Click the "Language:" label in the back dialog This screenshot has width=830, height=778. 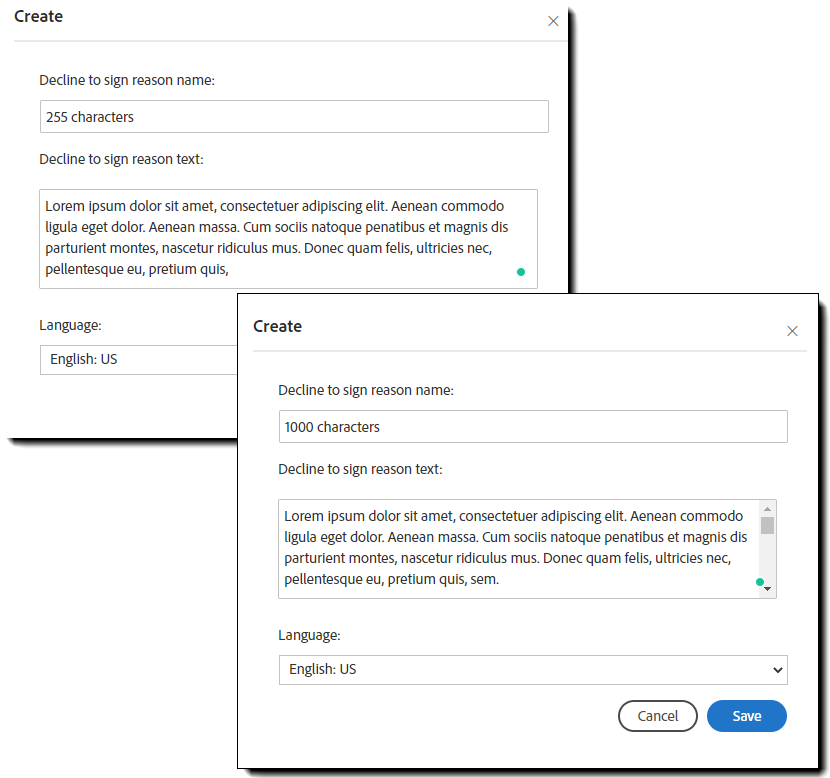(x=70, y=325)
